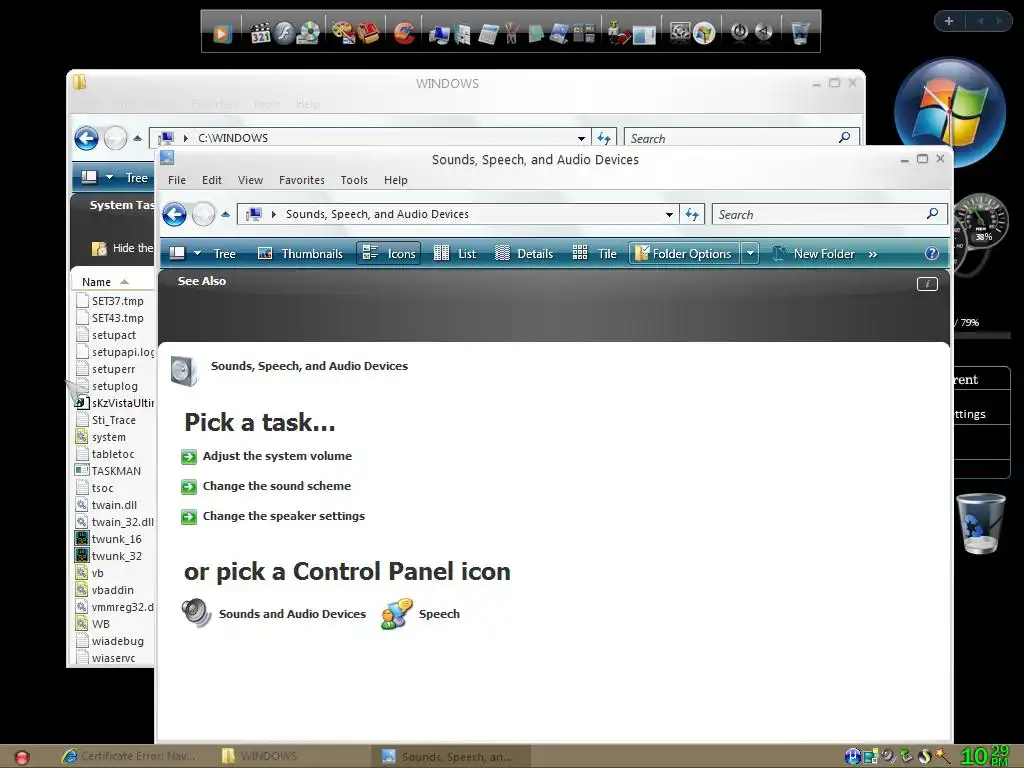This screenshot has height=768, width=1024.
Task: Click the CD drive icon in dock
Action: [308, 33]
